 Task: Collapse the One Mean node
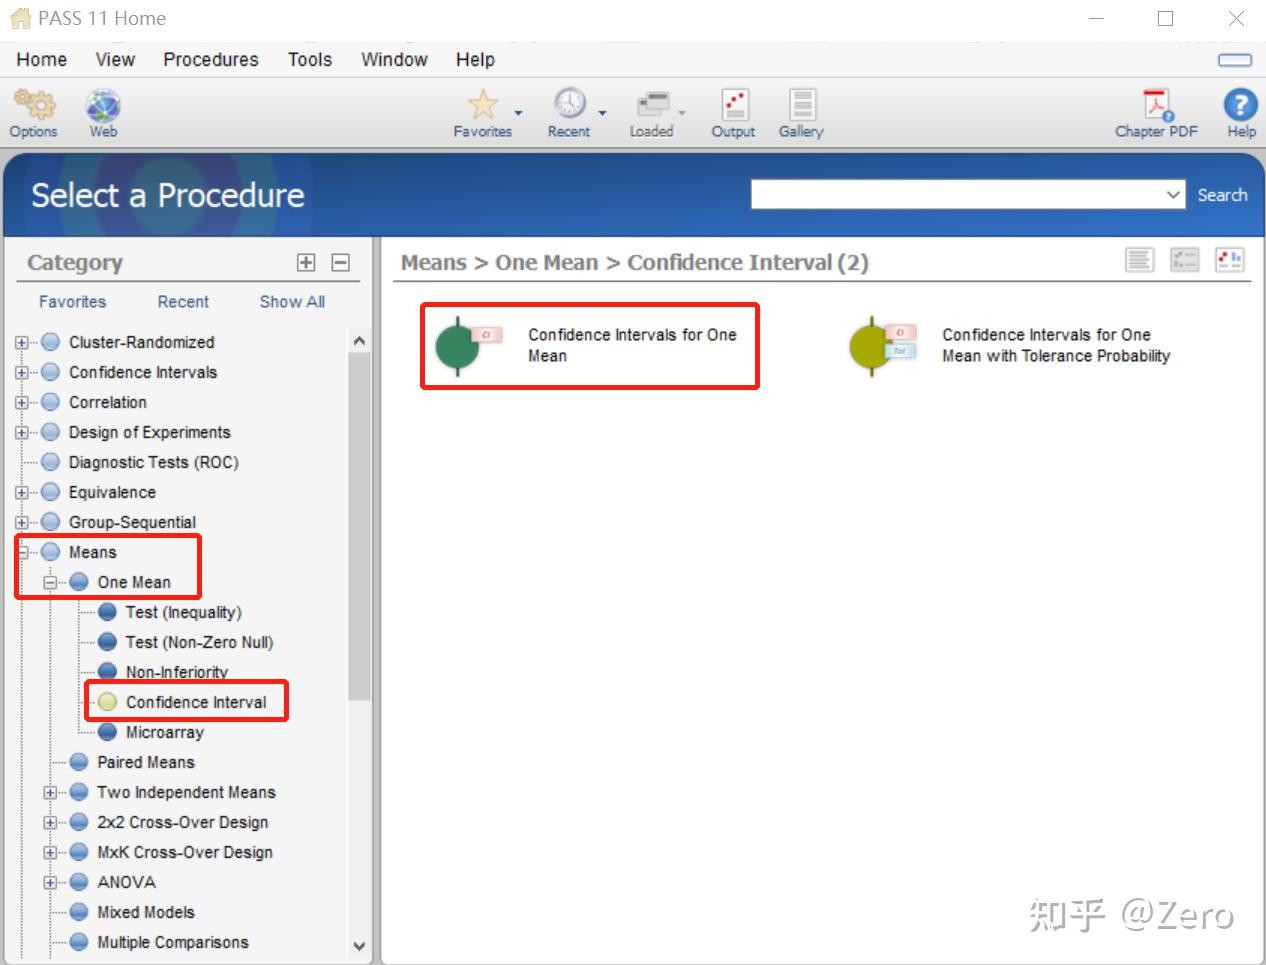coord(50,582)
